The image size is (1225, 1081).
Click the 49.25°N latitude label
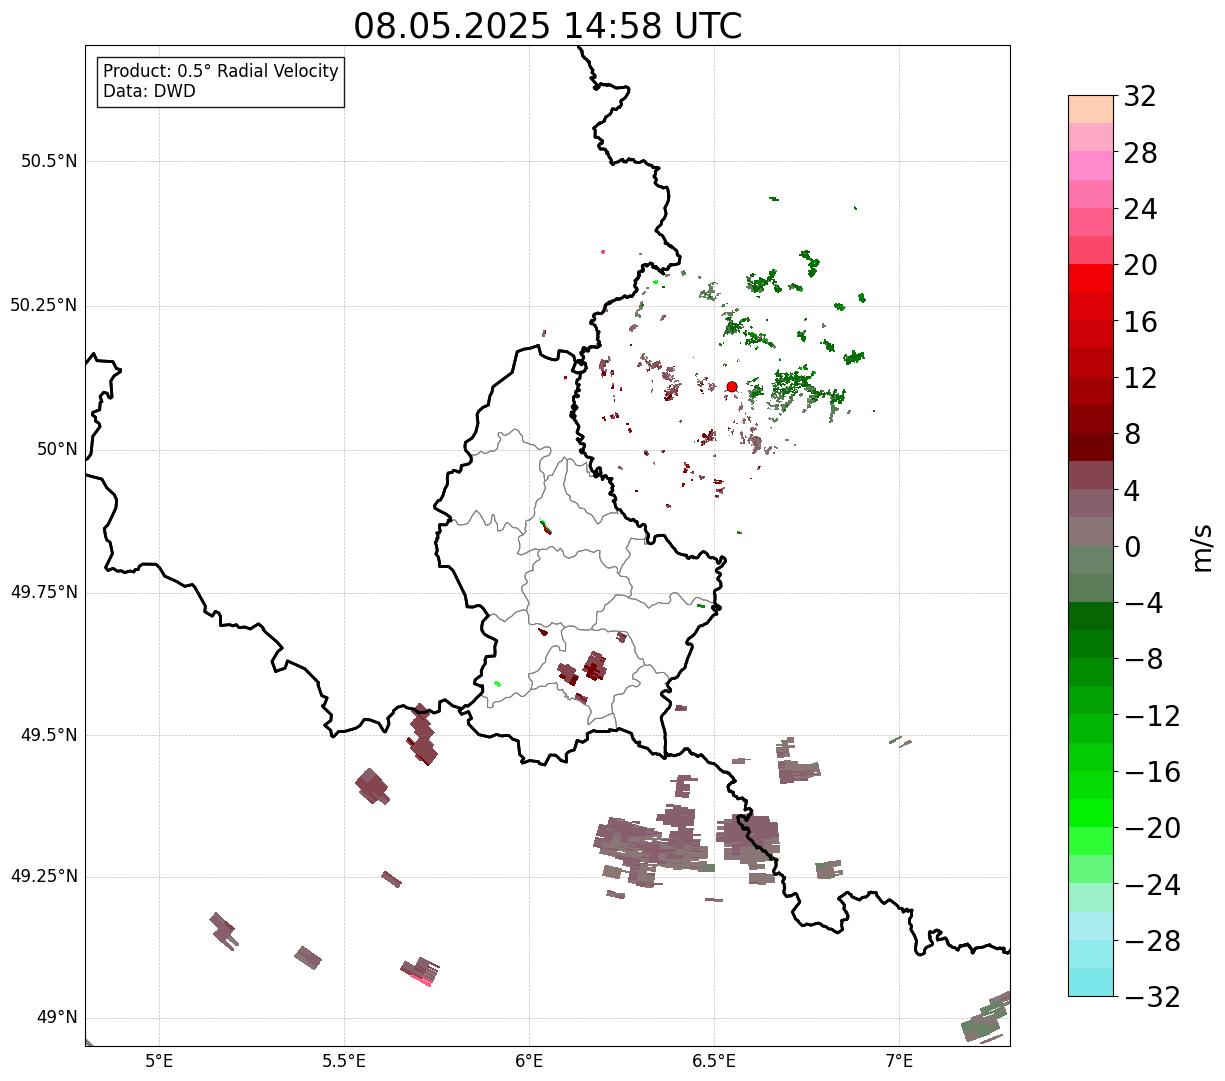(x=44, y=877)
